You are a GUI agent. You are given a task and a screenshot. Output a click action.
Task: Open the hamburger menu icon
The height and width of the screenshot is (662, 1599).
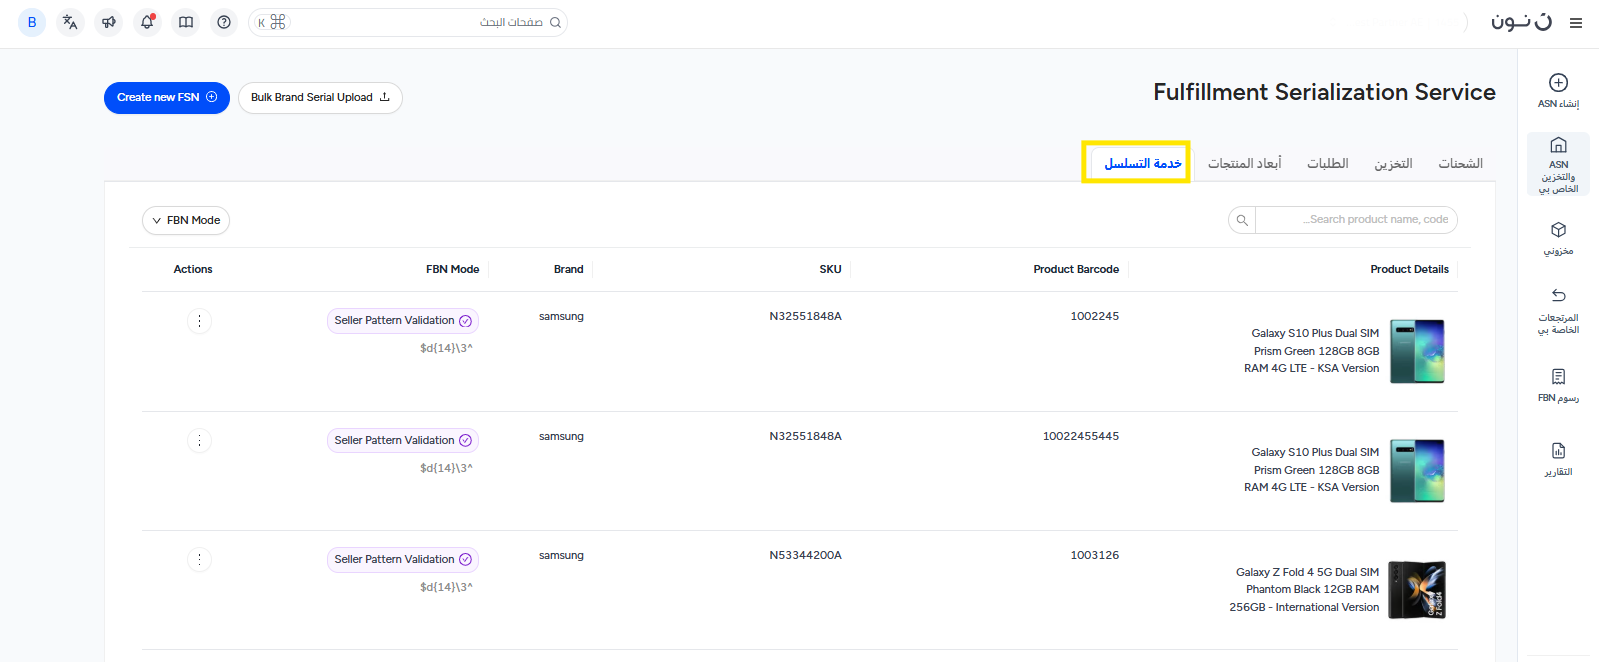(x=1576, y=23)
